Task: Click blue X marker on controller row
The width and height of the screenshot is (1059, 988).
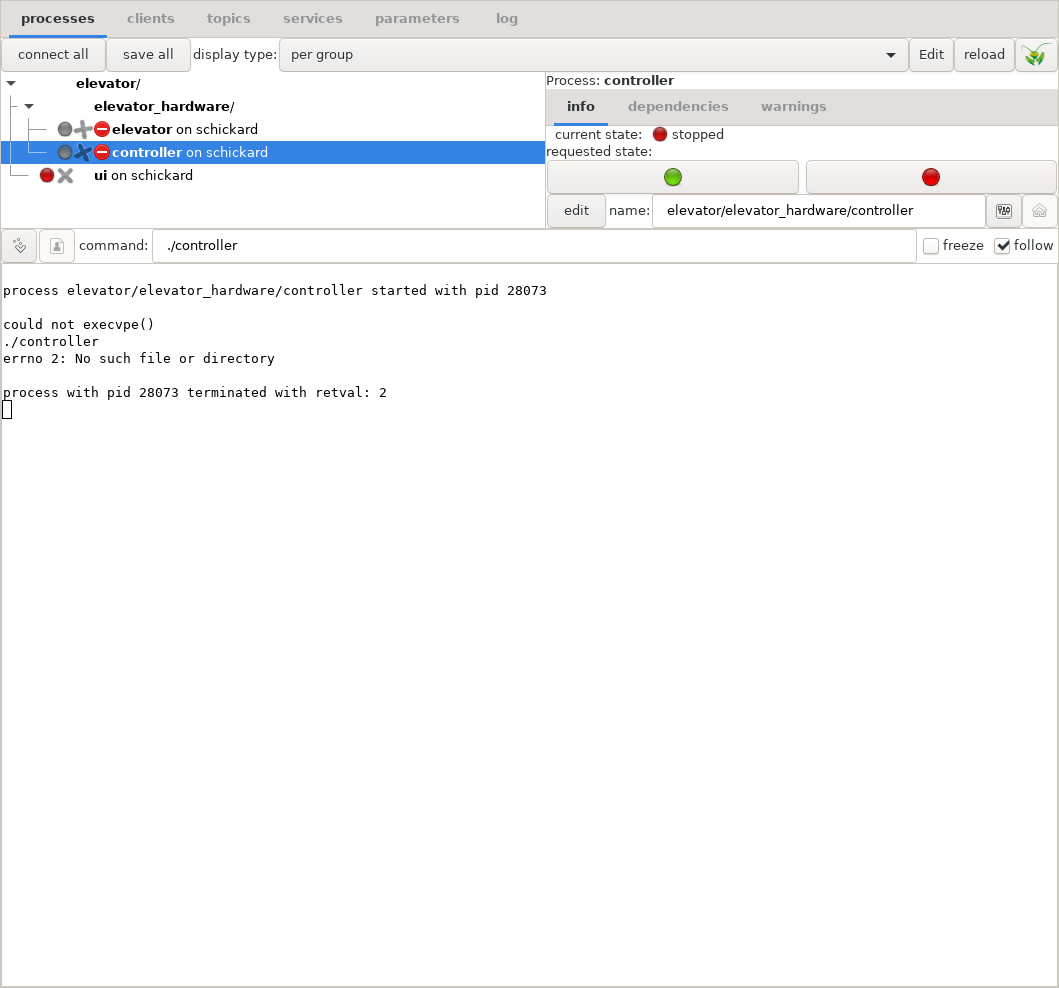Action: [83, 152]
